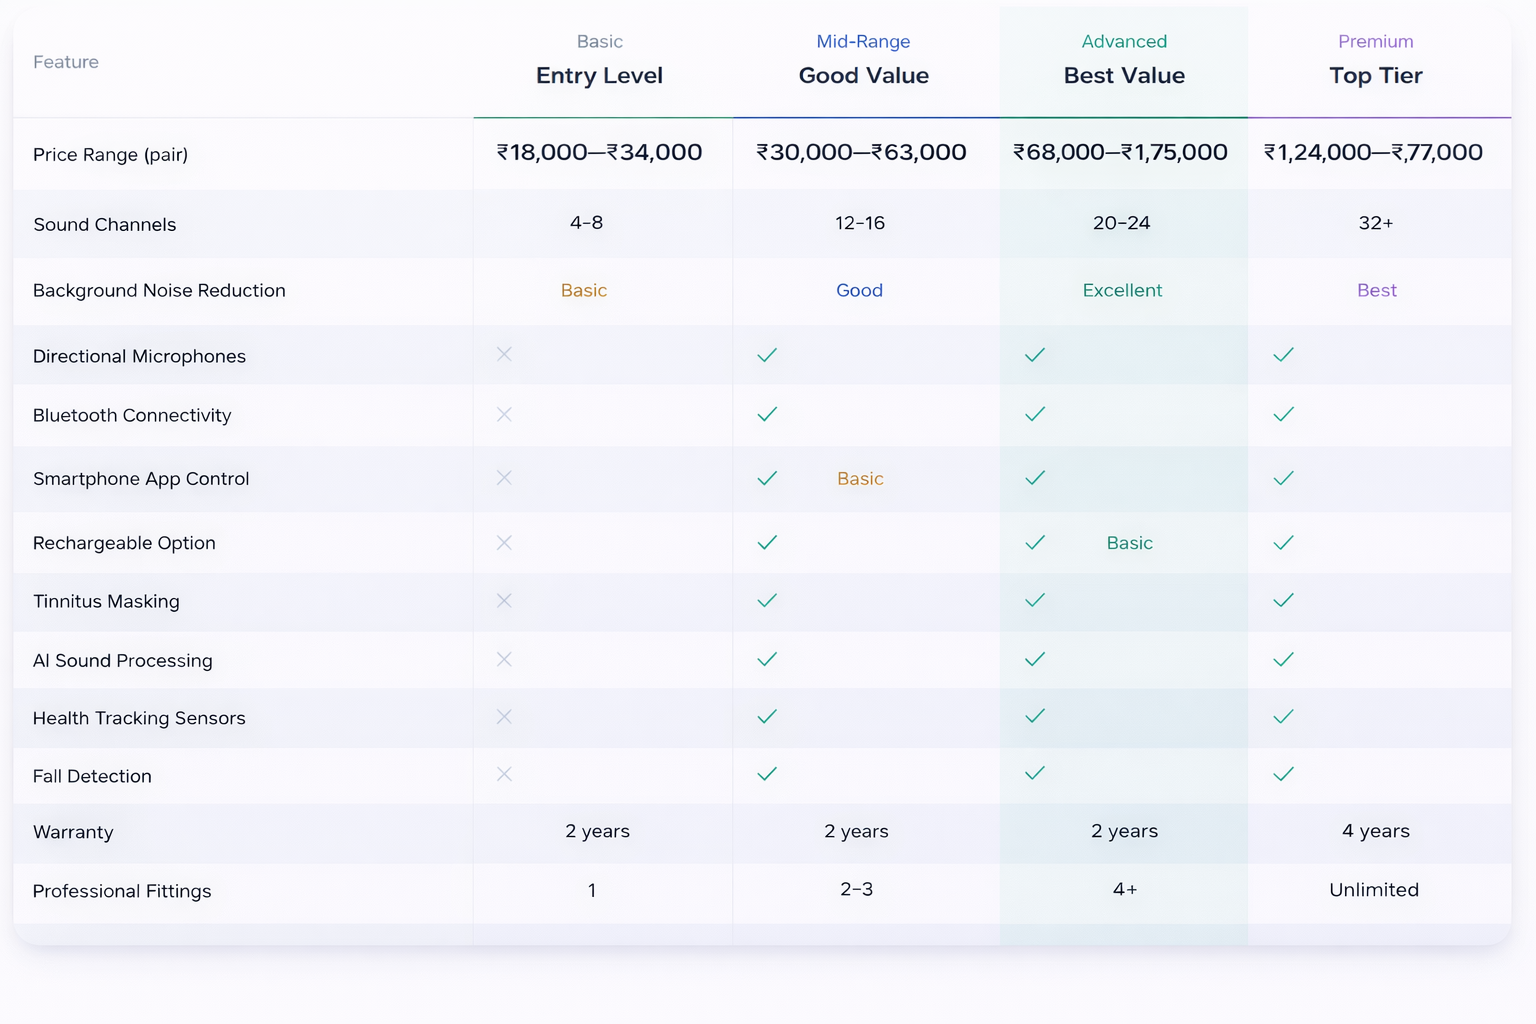This screenshot has height=1024, width=1536.
Task: Click the Top Tier Fall Detection checkmark
Action: tap(1283, 774)
